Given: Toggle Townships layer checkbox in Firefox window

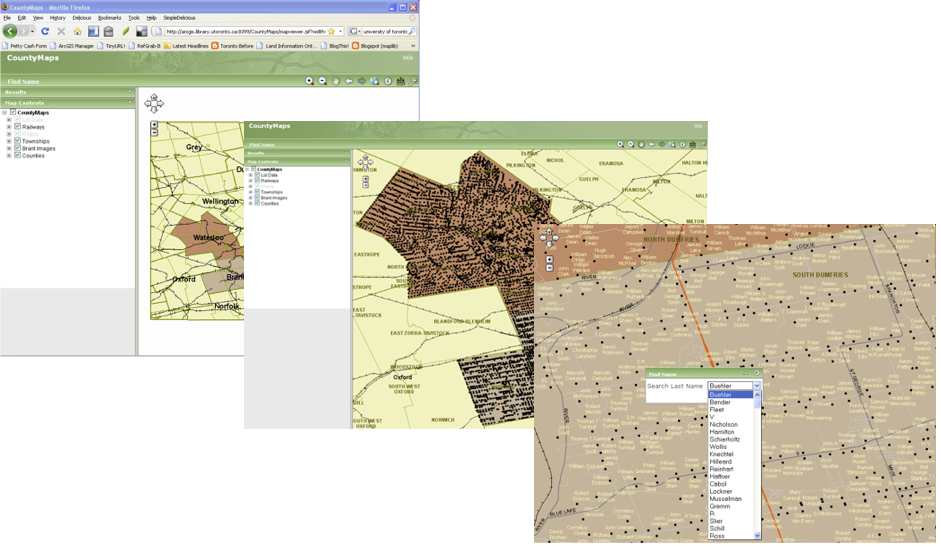Looking at the screenshot, I should tap(17, 141).
